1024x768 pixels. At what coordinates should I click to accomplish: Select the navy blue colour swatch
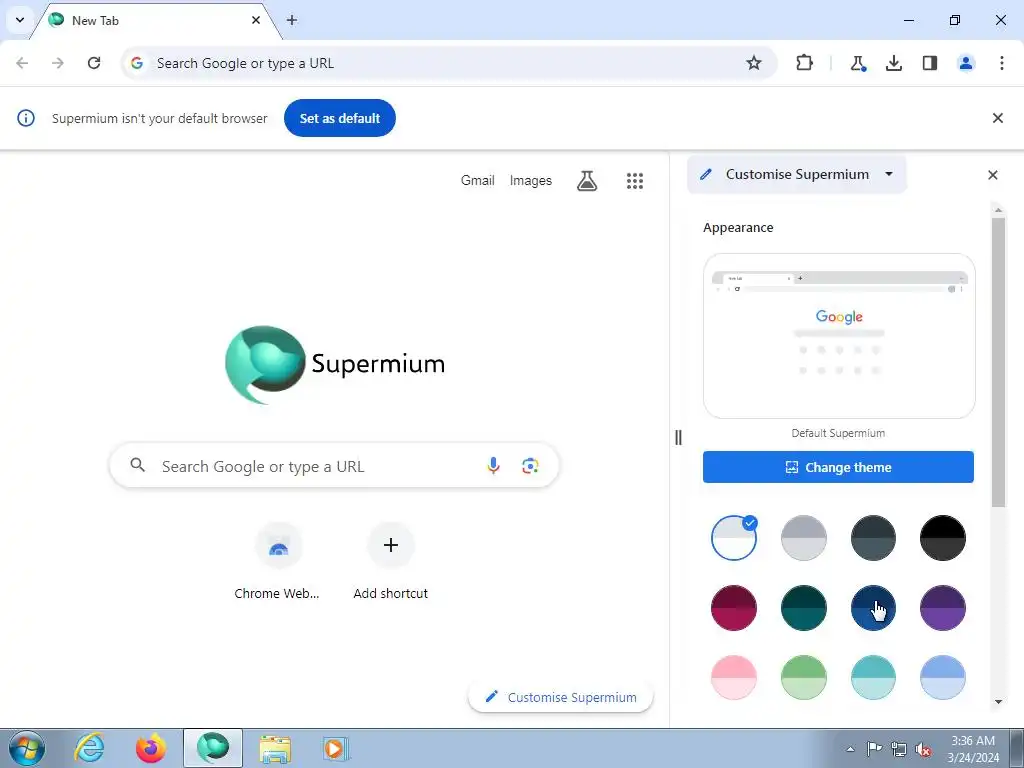(873, 608)
